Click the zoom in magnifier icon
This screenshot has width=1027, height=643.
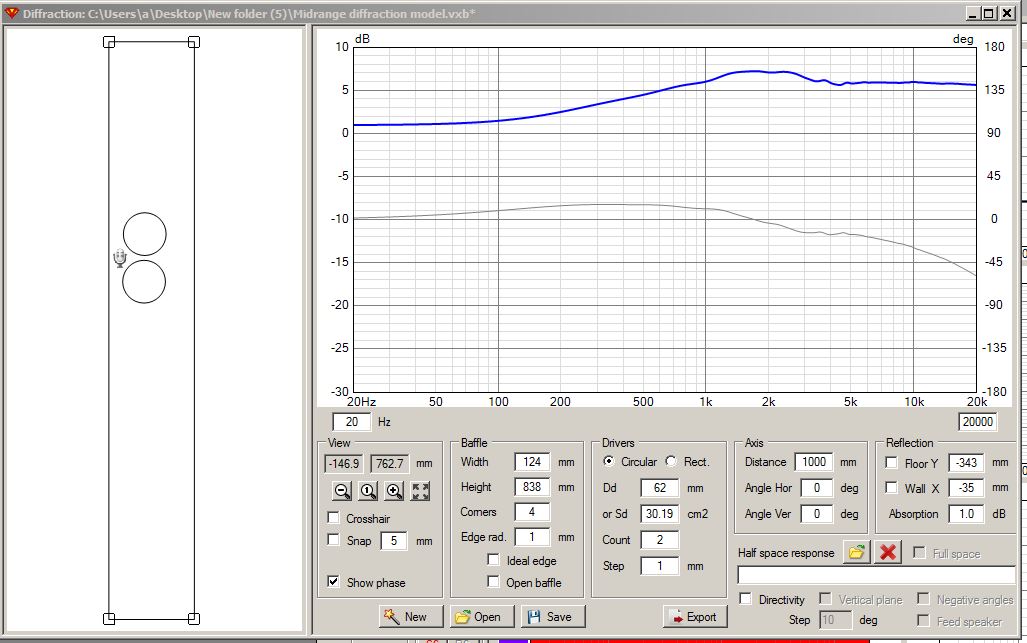[x=393, y=491]
